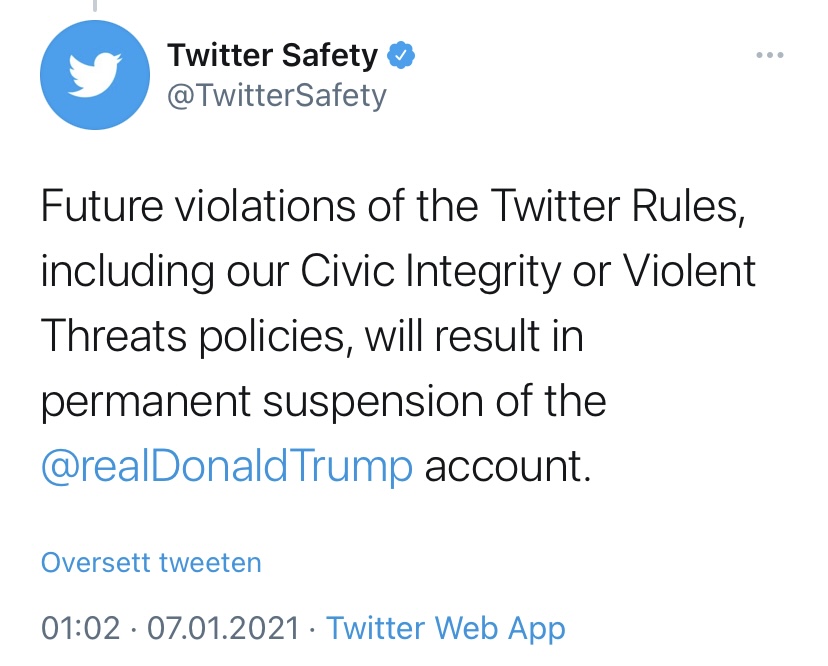Screen dimensions: 828x666
Task: Open the three-dot more options menu
Action: coord(770,56)
